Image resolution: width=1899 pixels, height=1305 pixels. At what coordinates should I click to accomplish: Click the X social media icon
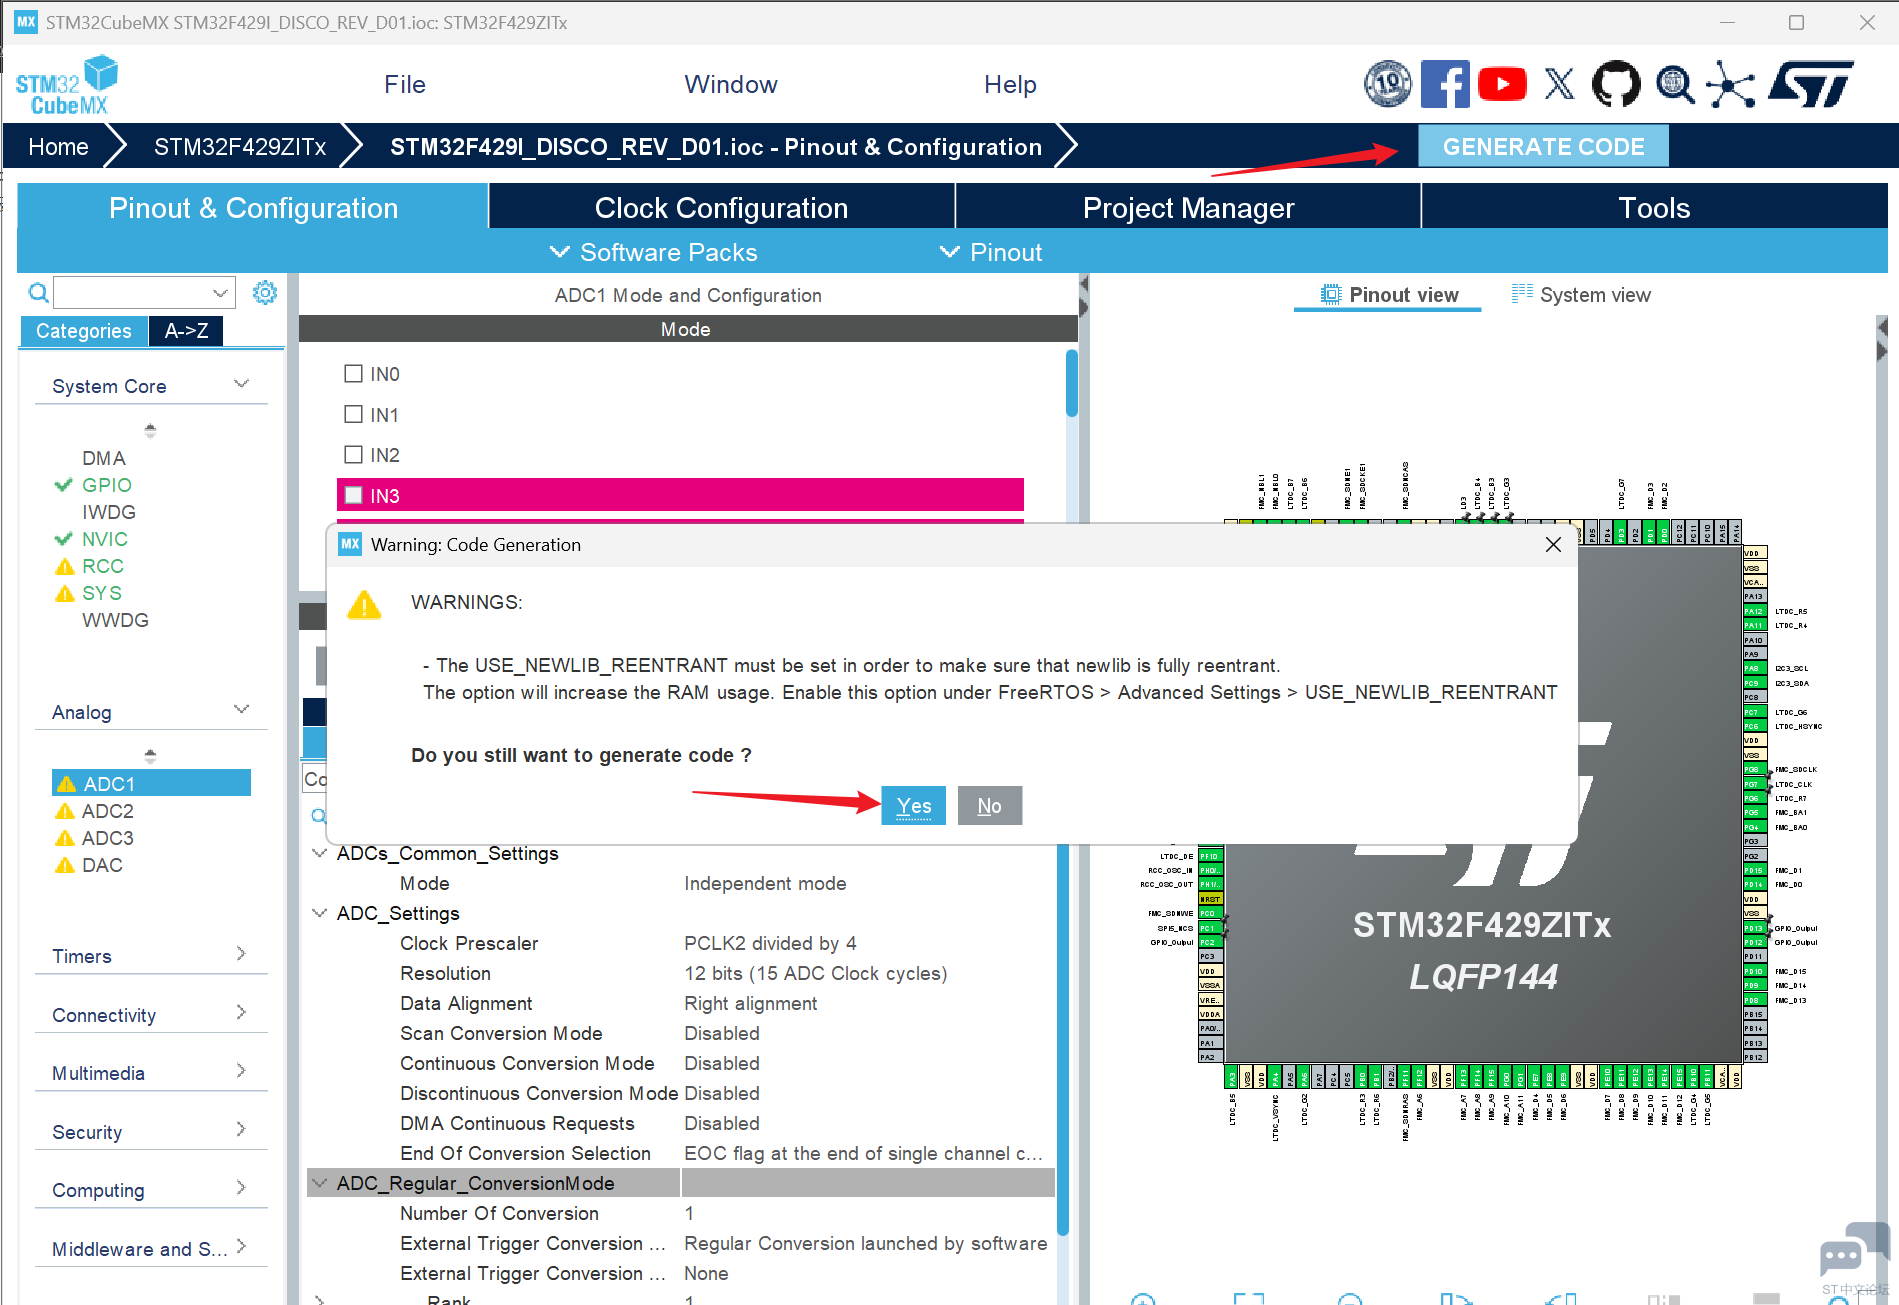(x=1558, y=85)
